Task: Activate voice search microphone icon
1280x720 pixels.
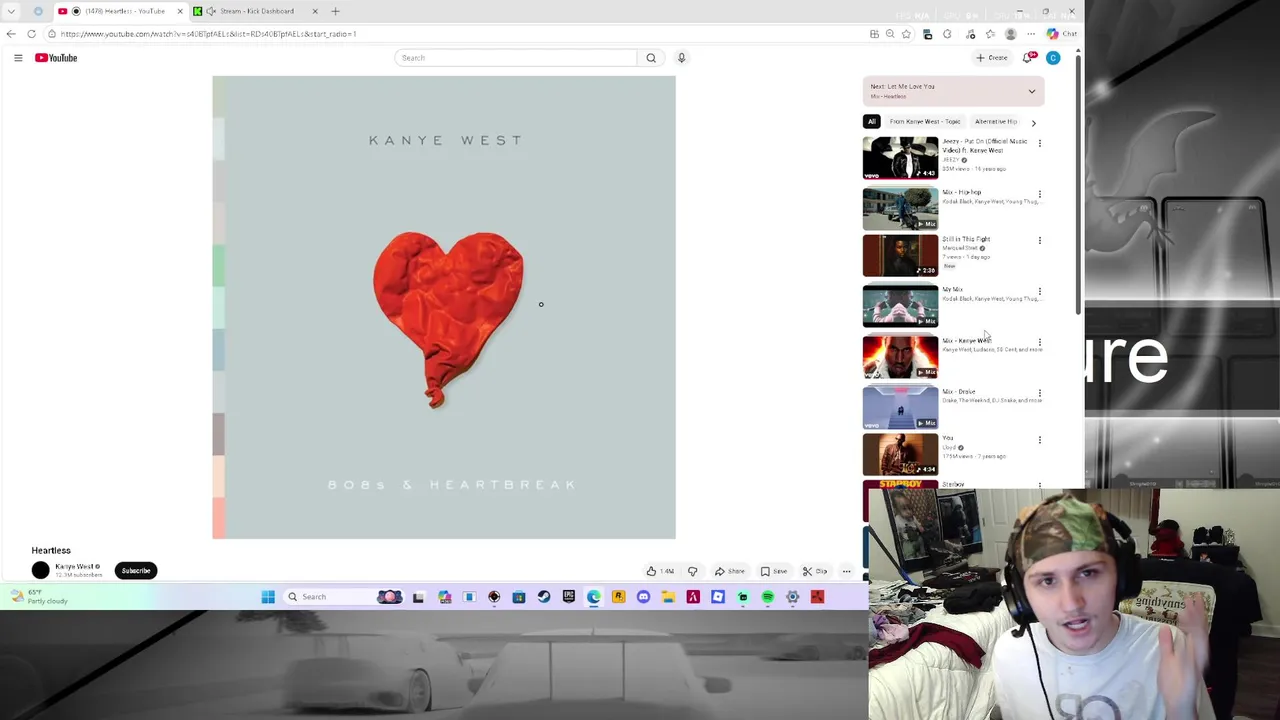Action: point(681,58)
